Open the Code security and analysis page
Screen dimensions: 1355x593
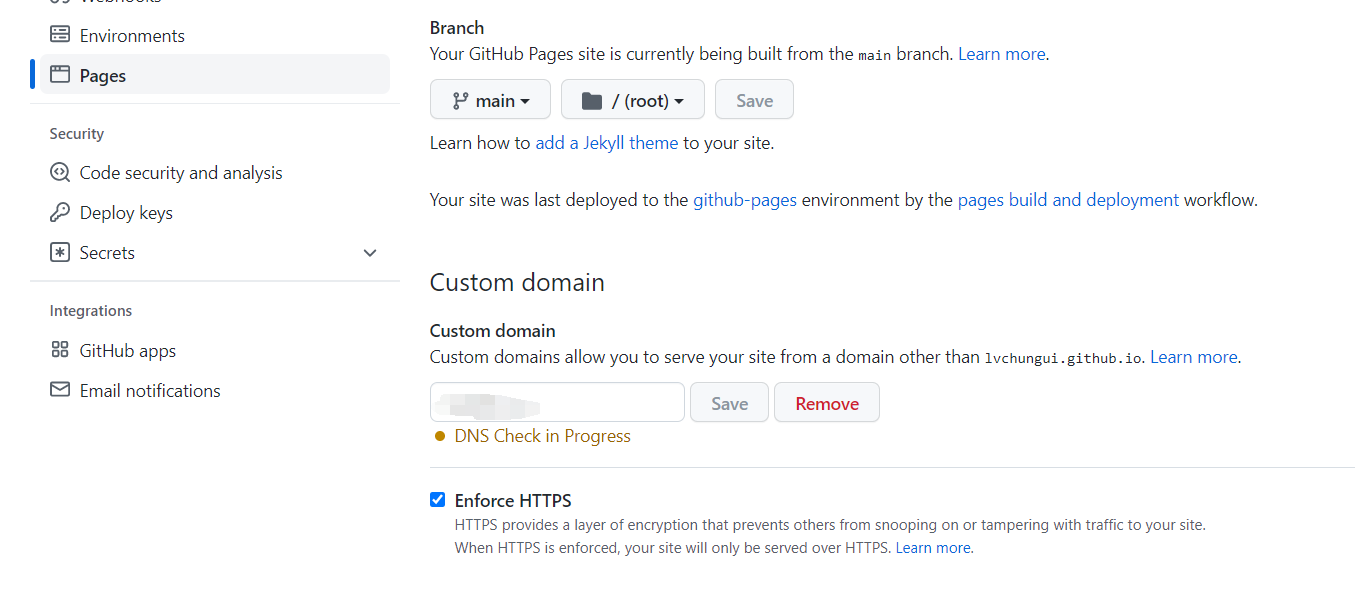pyautogui.click(x=181, y=173)
